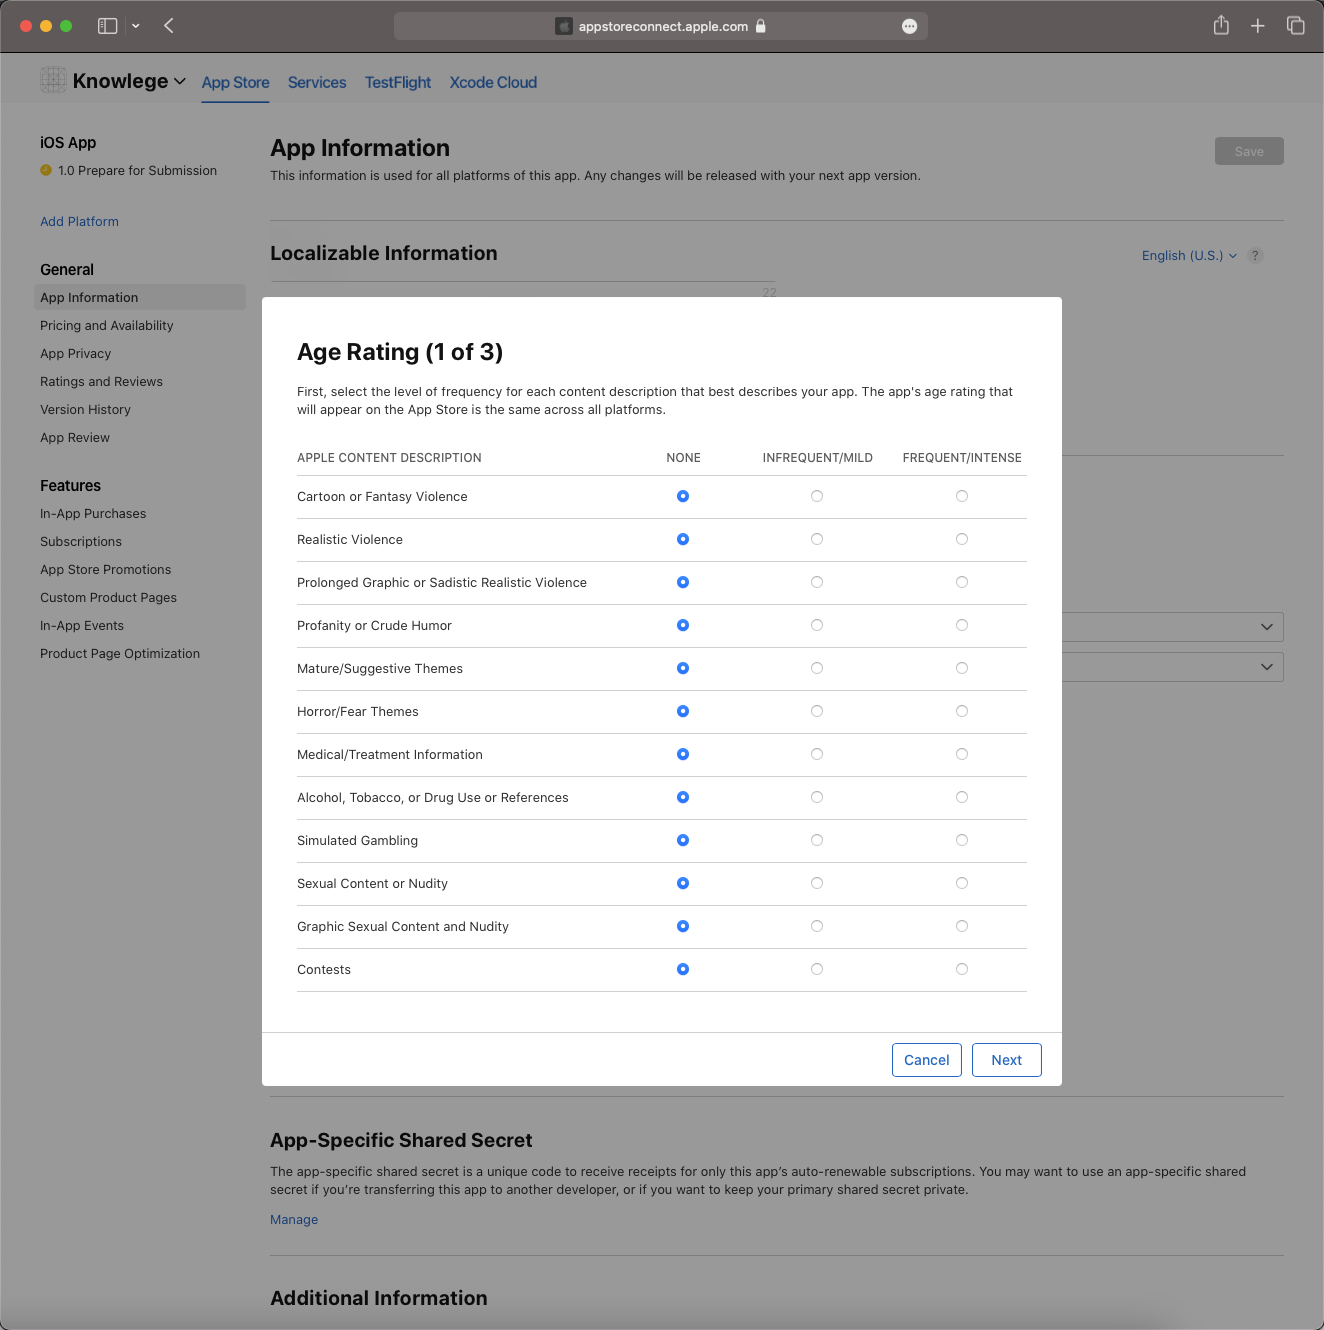Viewport: 1324px width, 1330px height.
Task: Select Contests Frequent/Intense option
Action: (962, 969)
